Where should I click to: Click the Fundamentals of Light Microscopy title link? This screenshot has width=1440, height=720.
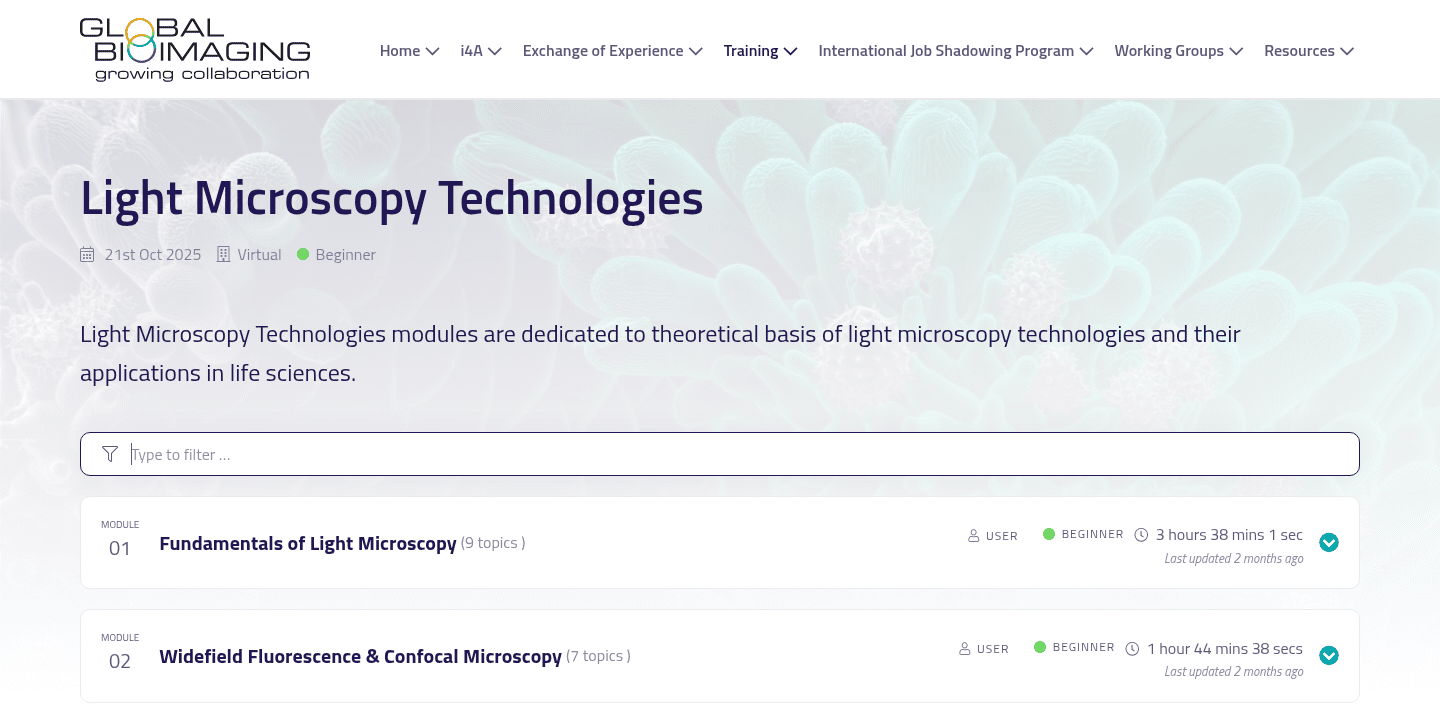307,542
